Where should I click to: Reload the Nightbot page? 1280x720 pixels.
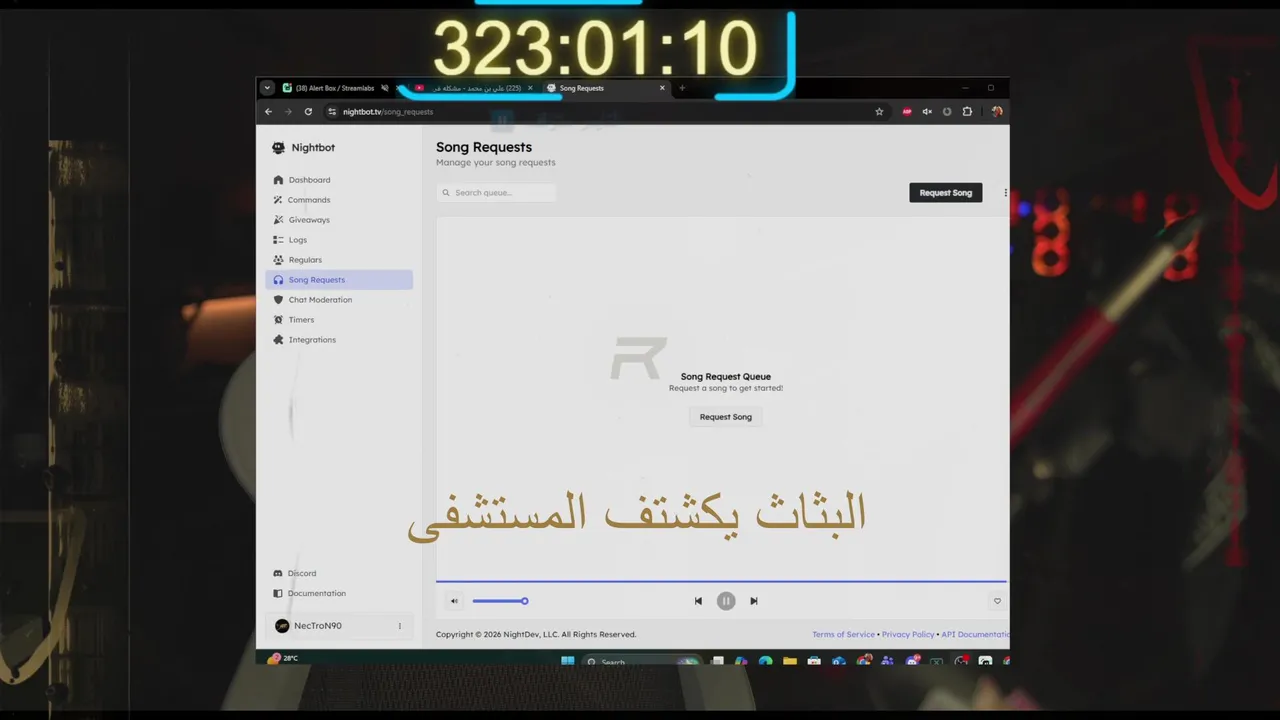[x=308, y=112]
